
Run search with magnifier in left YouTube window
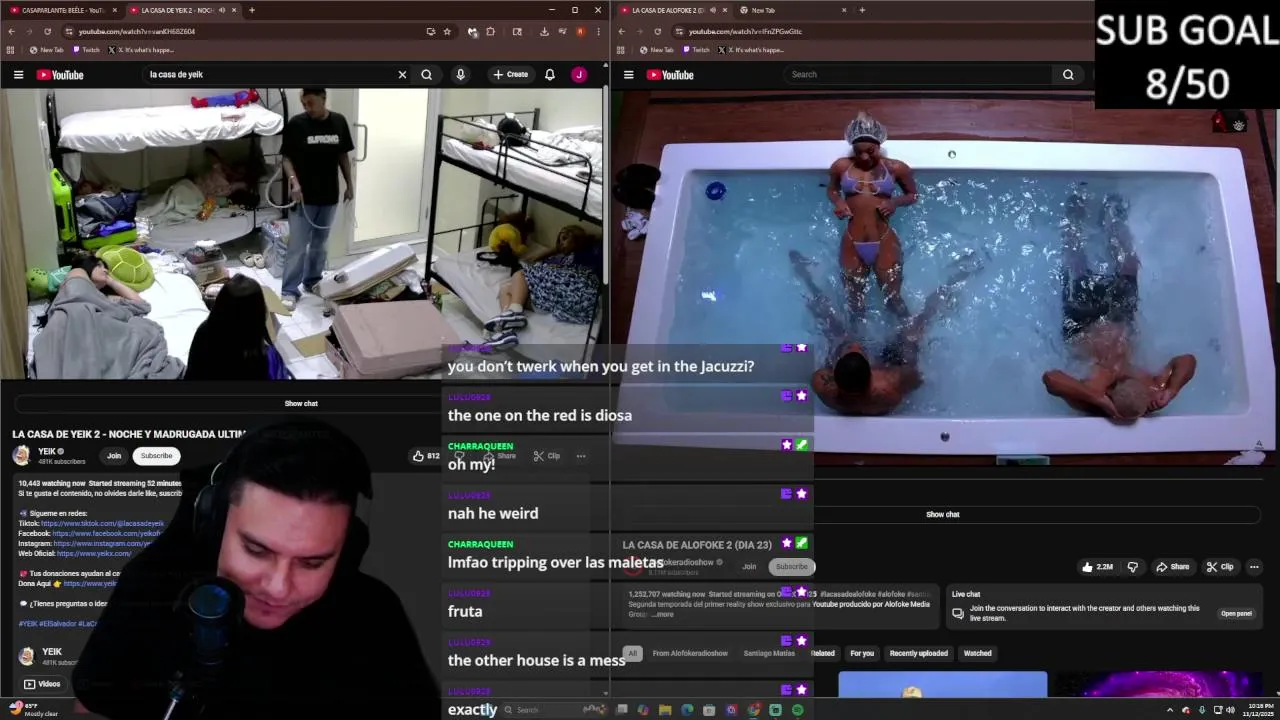click(x=427, y=75)
